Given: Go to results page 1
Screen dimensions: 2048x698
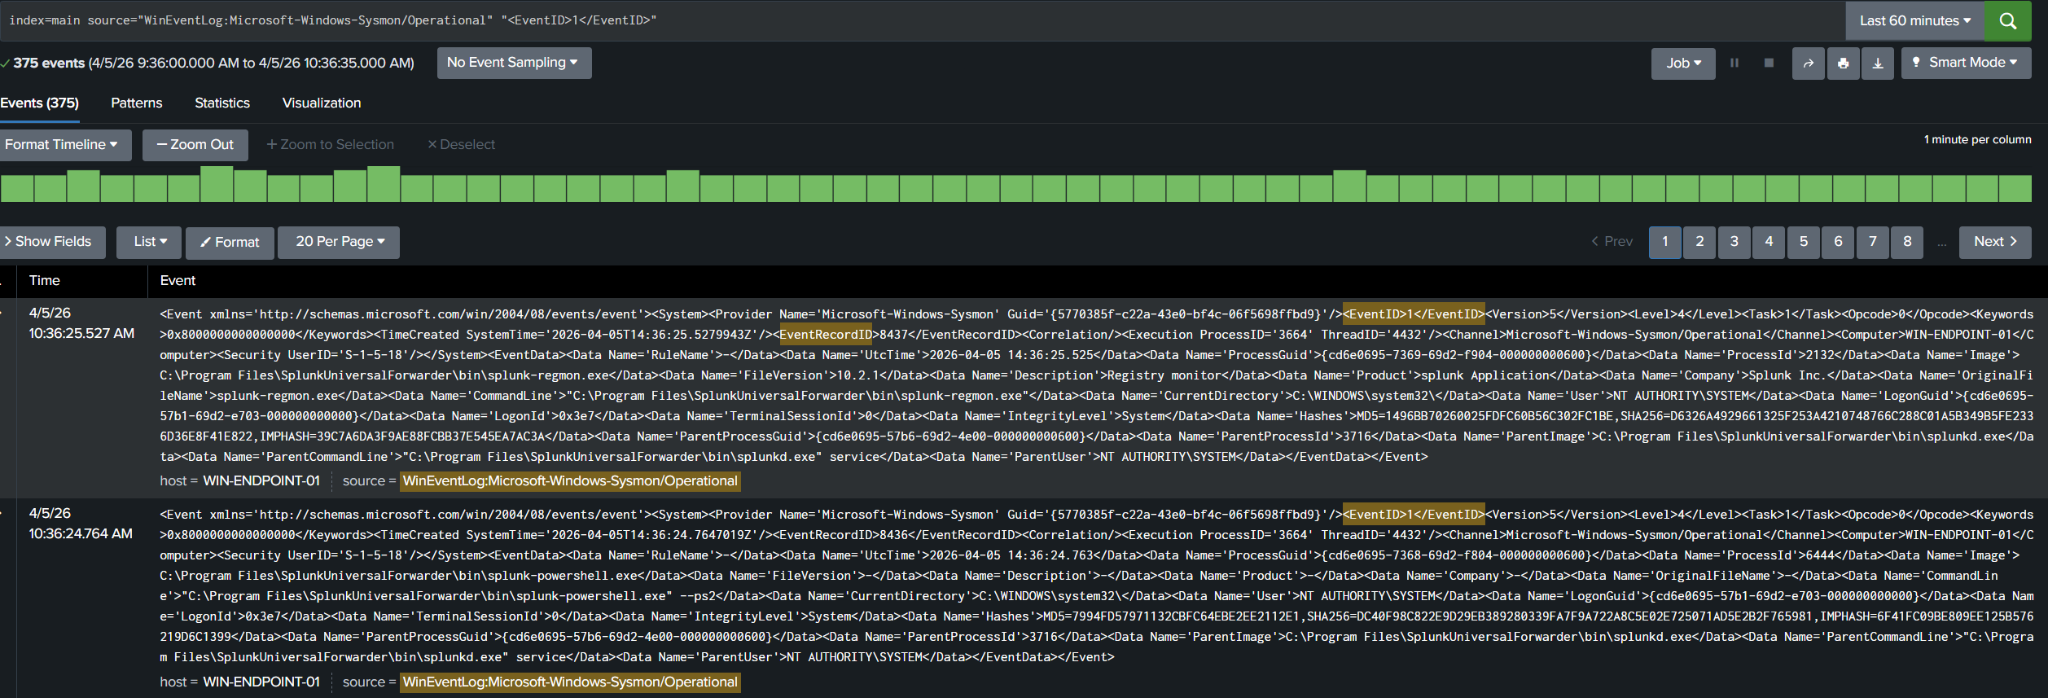Looking at the screenshot, I should pyautogui.click(x=1665, y=242).
